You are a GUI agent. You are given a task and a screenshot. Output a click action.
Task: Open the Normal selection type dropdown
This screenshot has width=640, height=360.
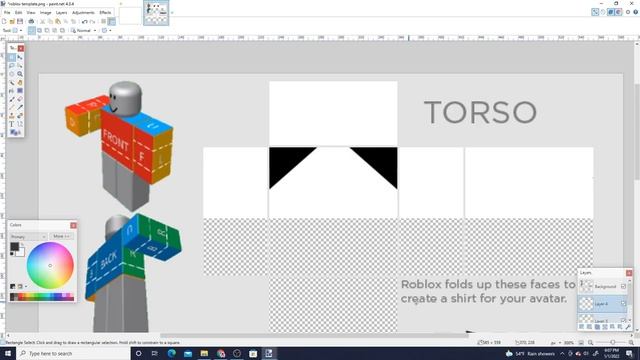[84, 30]
